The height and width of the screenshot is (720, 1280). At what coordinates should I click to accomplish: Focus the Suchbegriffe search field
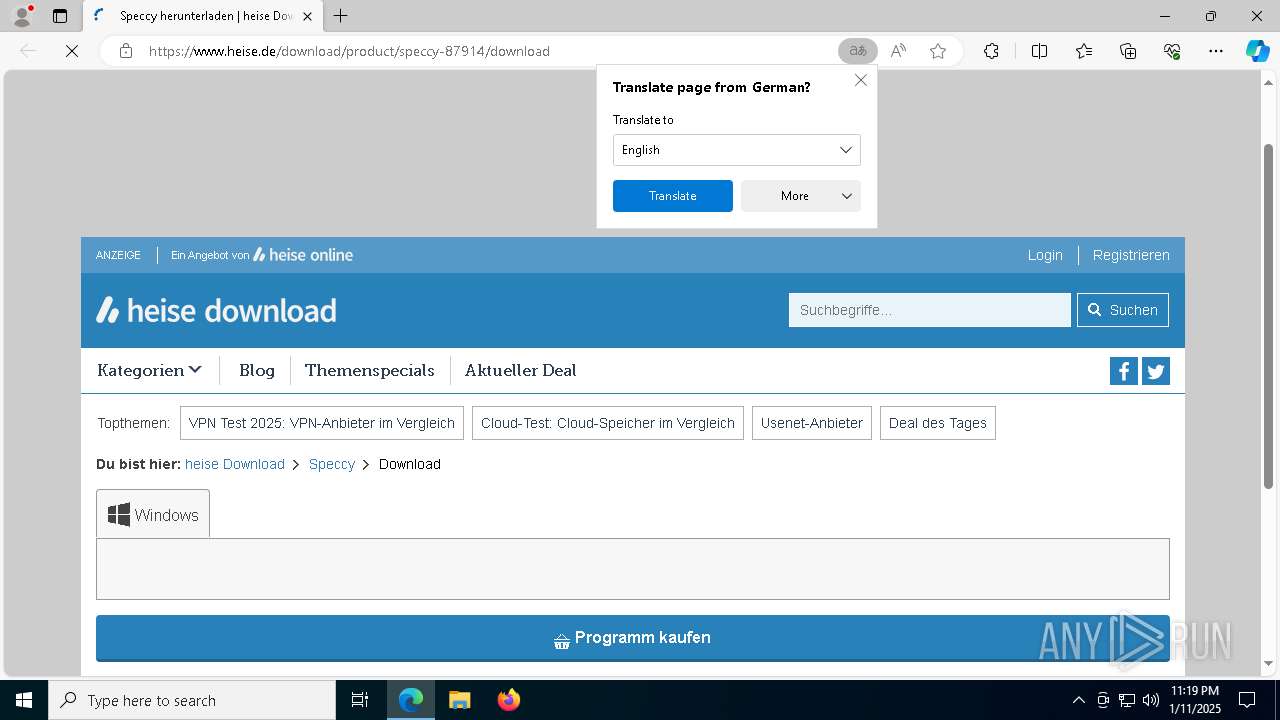coord(930,310)
